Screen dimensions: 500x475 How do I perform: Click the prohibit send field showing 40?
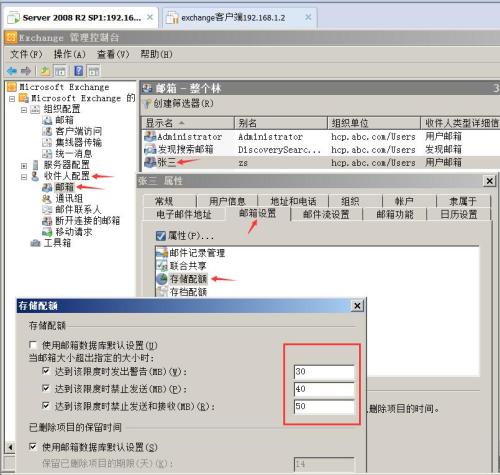coord(324,389)
